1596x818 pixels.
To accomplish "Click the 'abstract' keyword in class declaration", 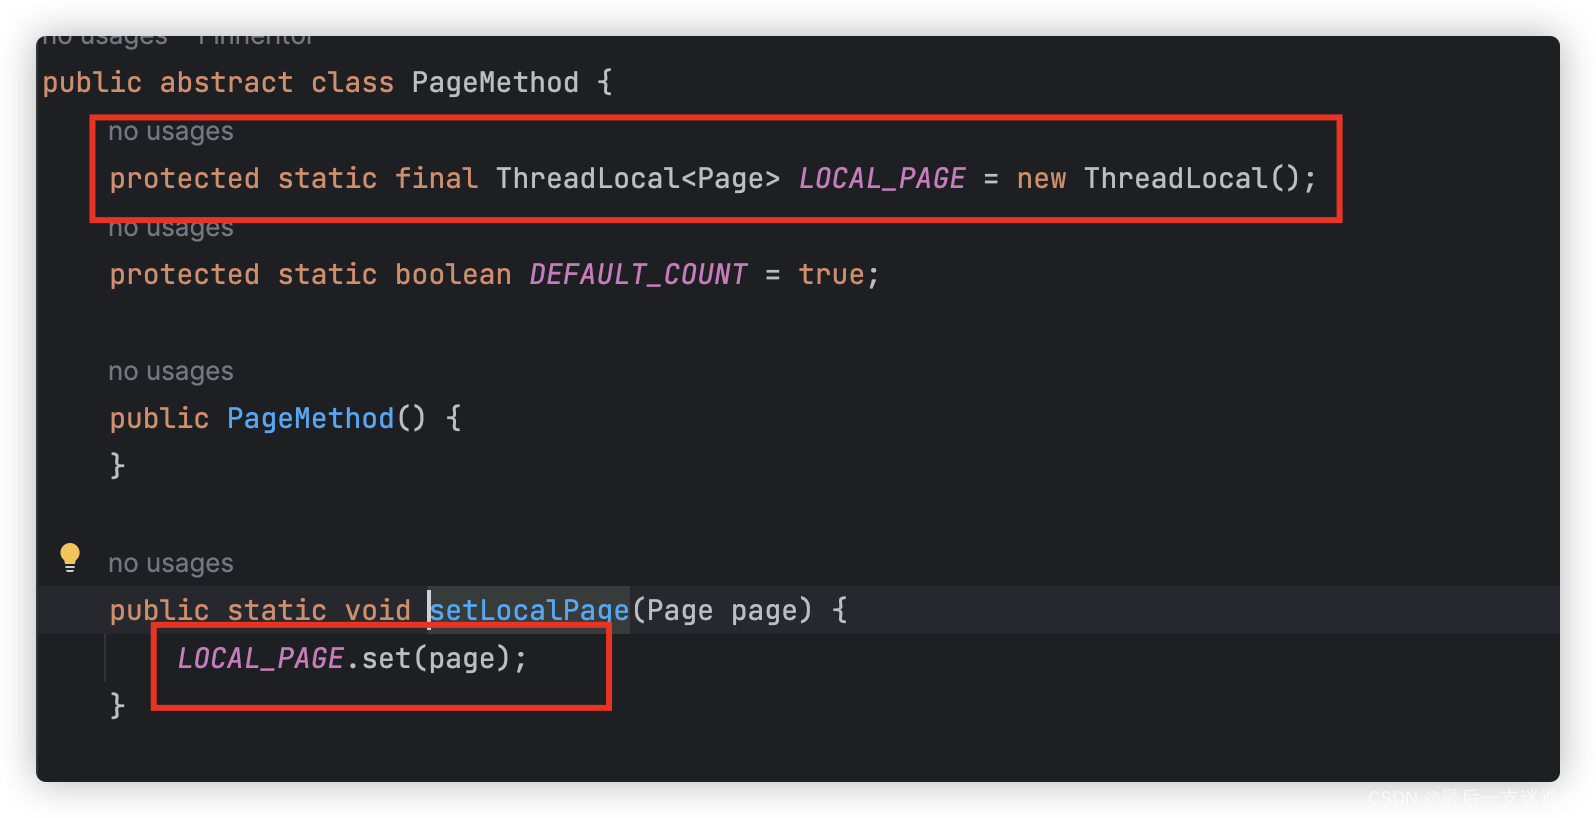I will click(227, 82).
